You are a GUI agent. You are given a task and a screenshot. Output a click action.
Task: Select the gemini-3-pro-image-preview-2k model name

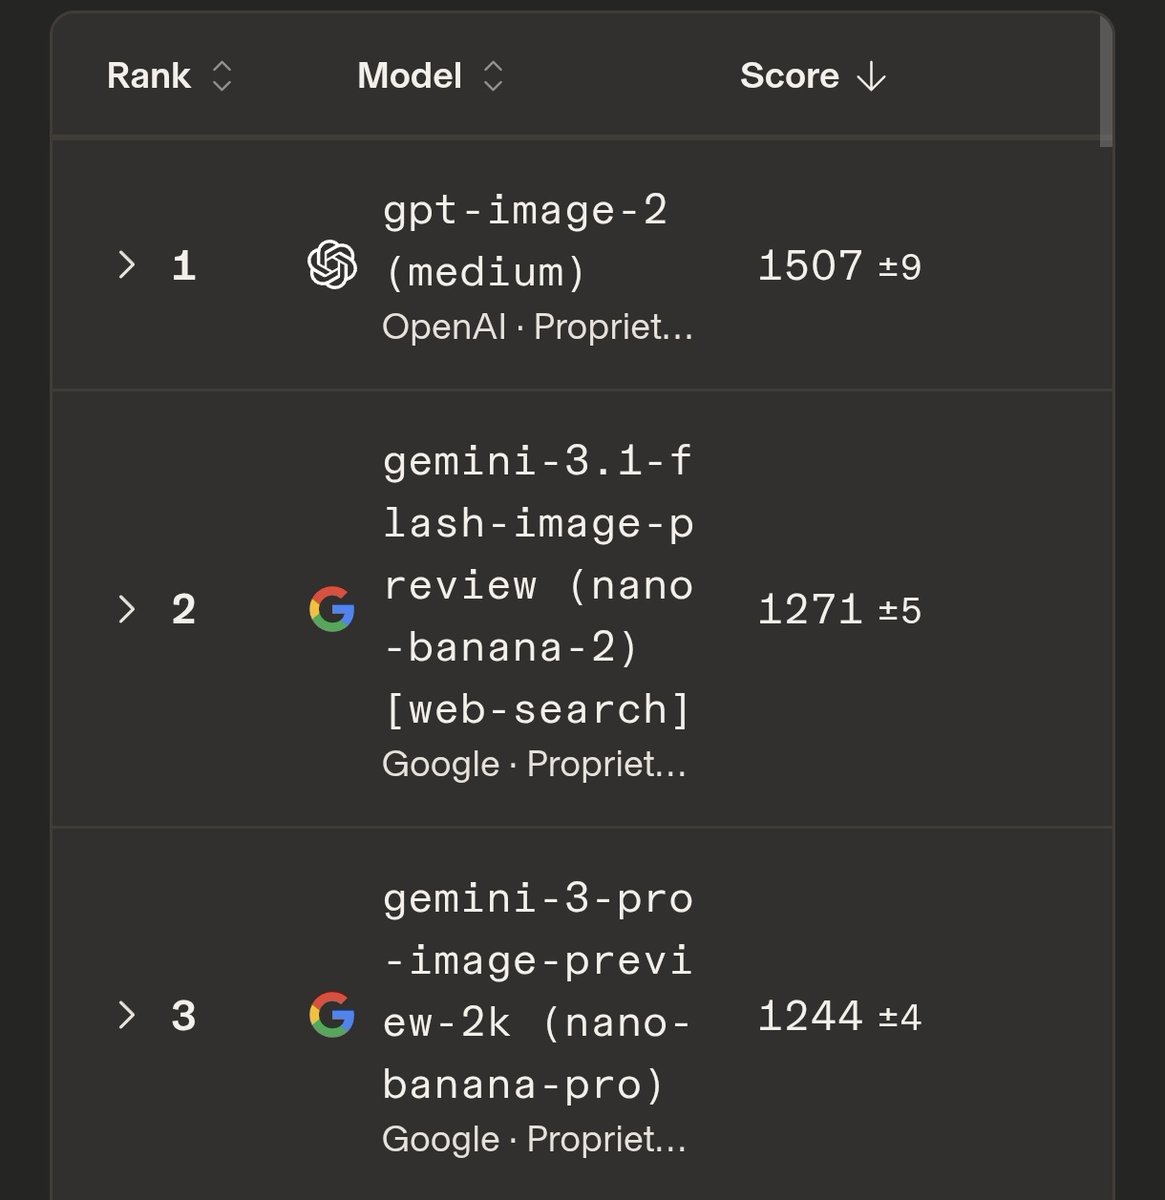(538, 991)
